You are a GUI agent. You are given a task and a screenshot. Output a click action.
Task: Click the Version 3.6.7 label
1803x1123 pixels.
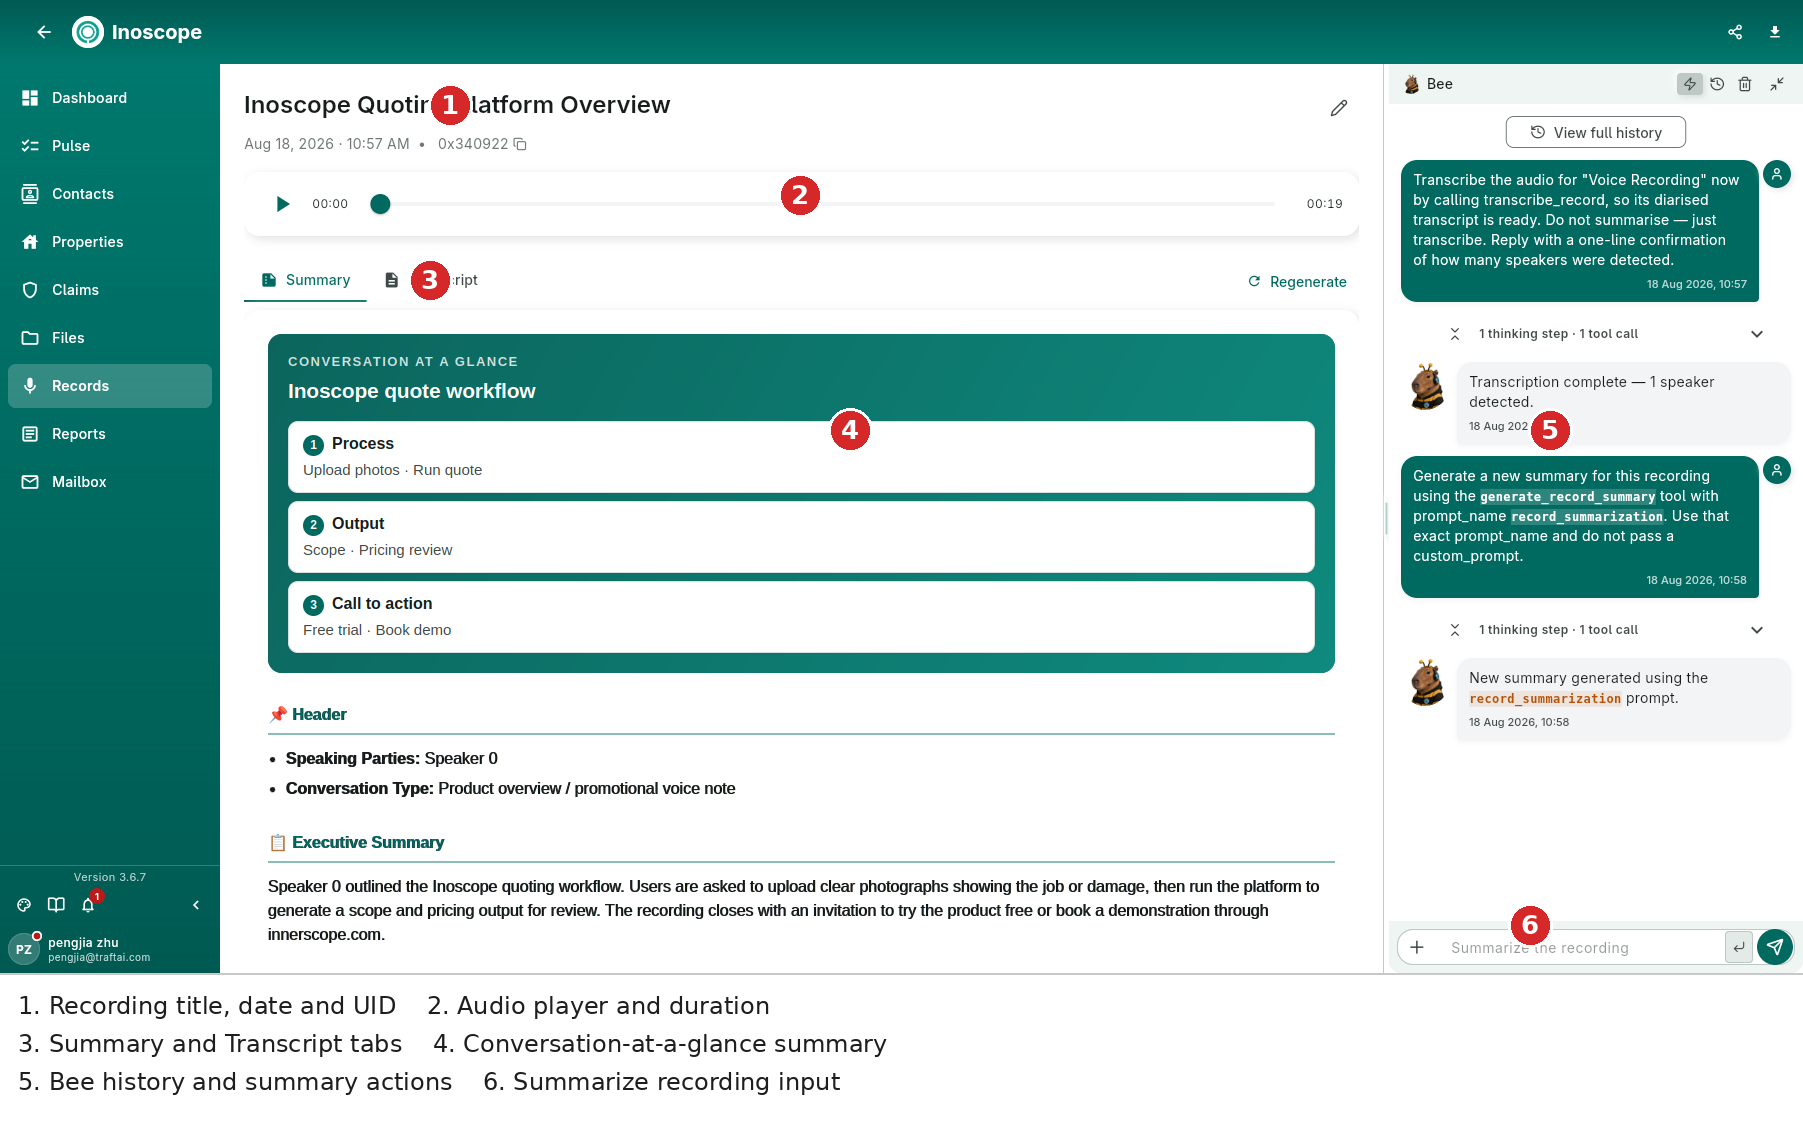click(x=110, y=878)
